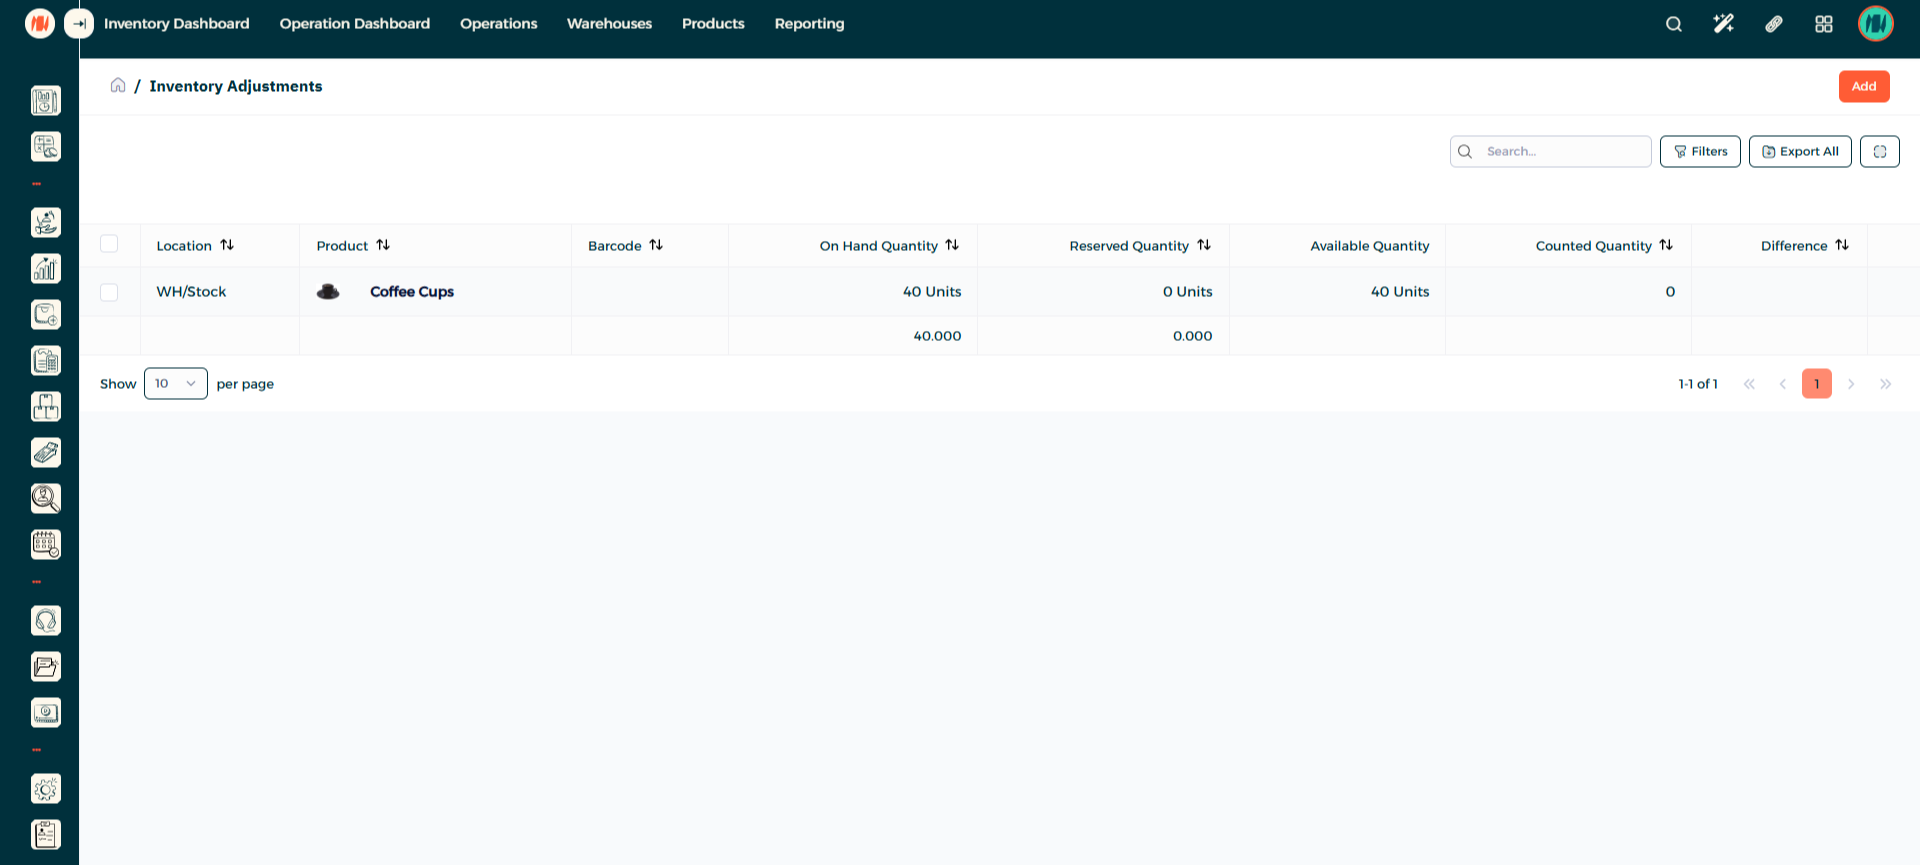Sort by On Hand Quantity column

tap(952, 245)
